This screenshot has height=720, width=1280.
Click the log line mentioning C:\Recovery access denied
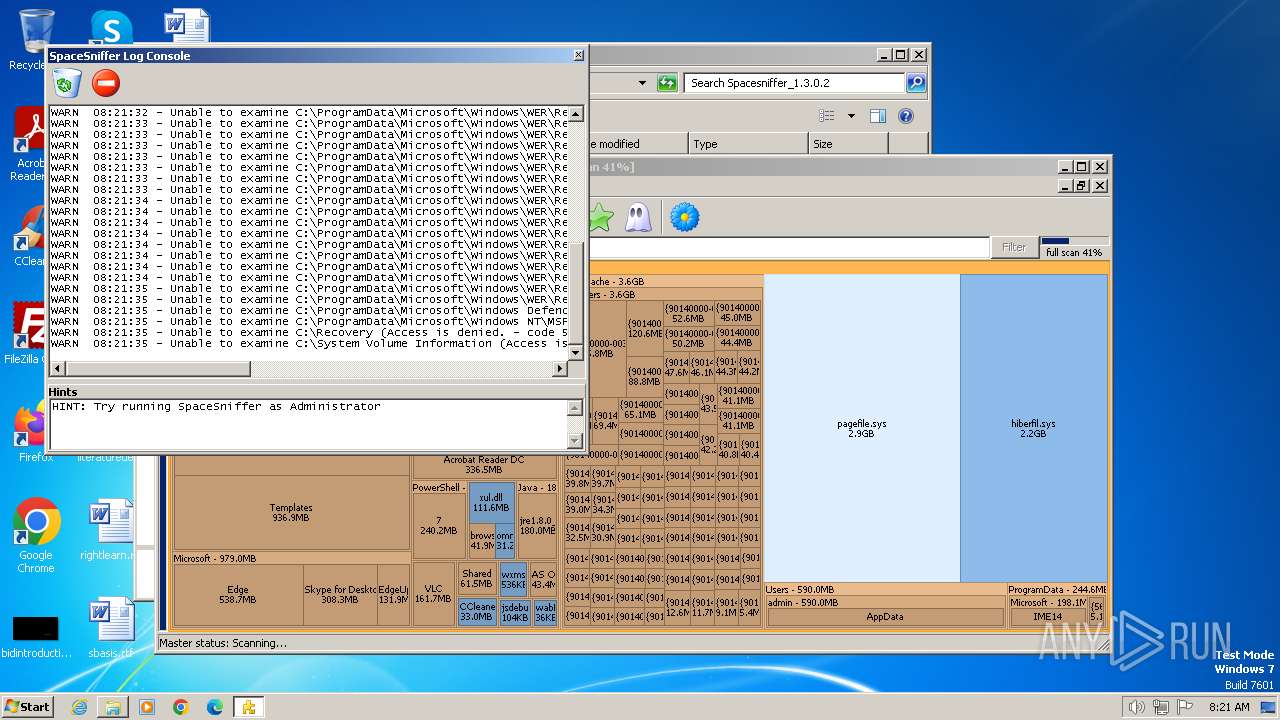[x=309, y=333]
